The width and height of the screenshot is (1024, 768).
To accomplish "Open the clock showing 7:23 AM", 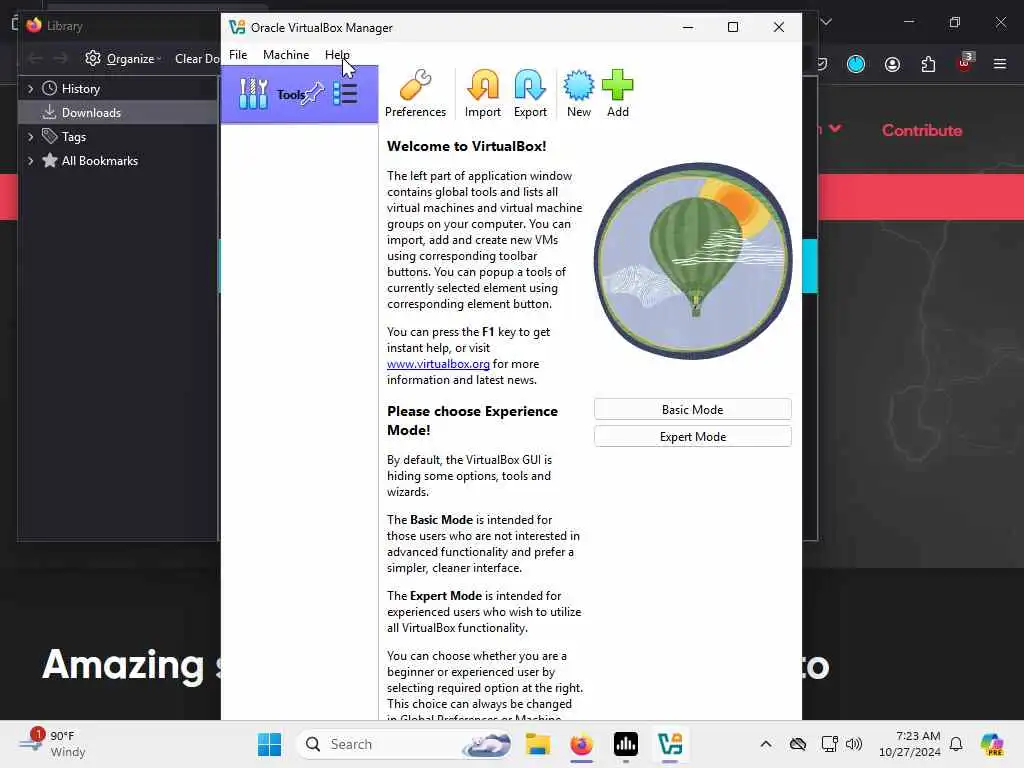I will (x=910, y=744).
